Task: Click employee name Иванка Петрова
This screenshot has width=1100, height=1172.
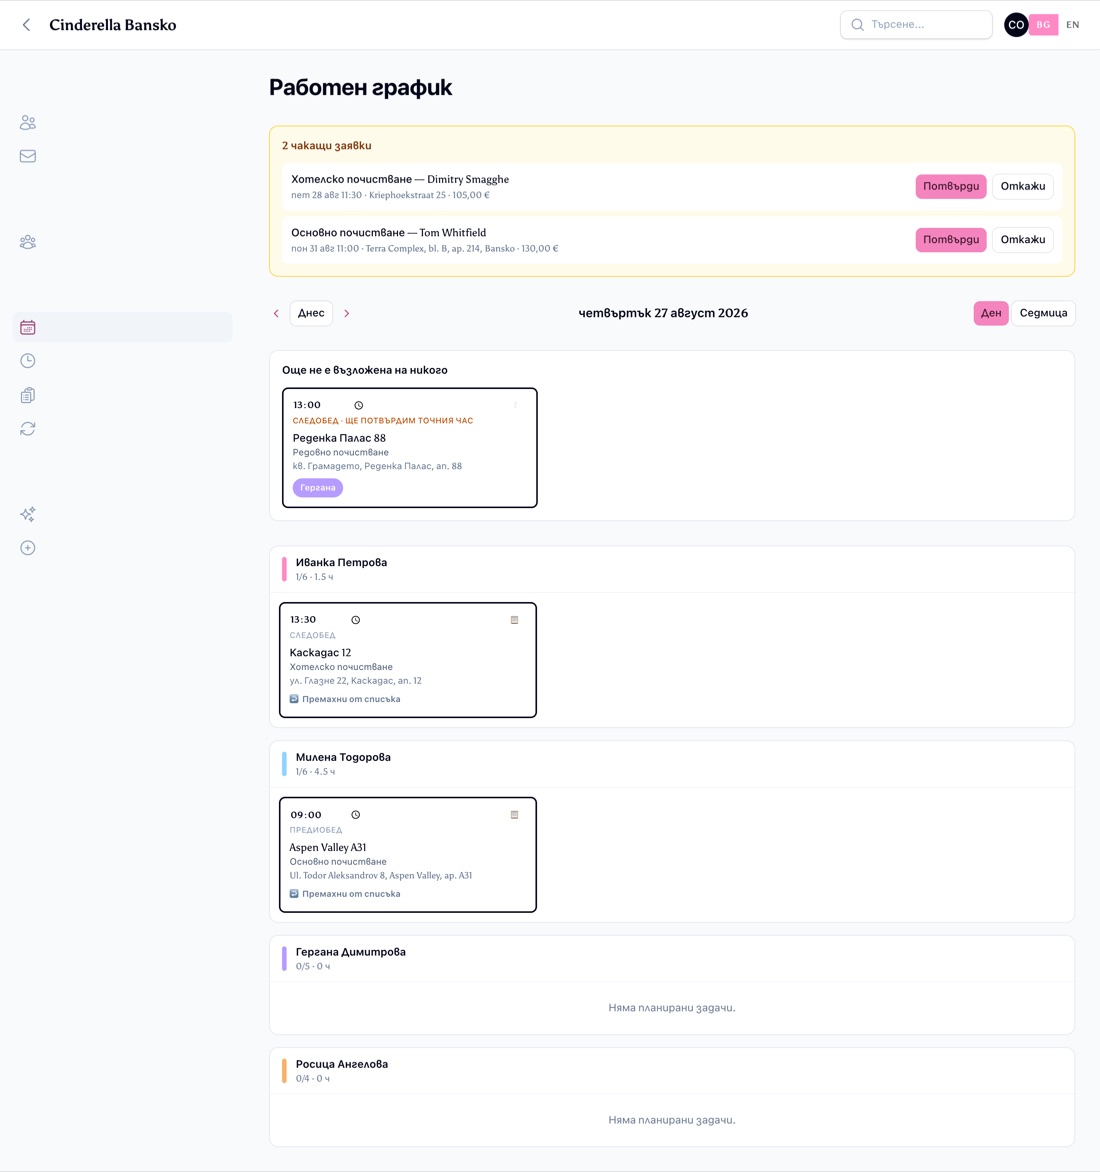Action: 342,562
